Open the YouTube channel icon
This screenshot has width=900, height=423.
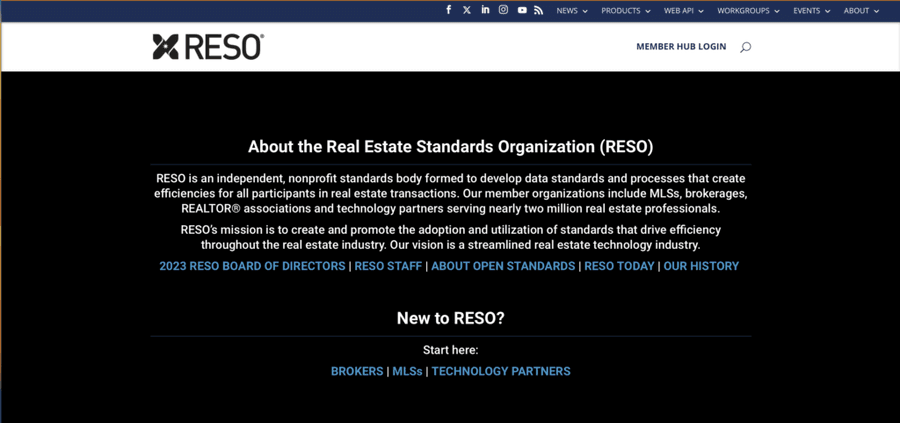coord(522,10)
